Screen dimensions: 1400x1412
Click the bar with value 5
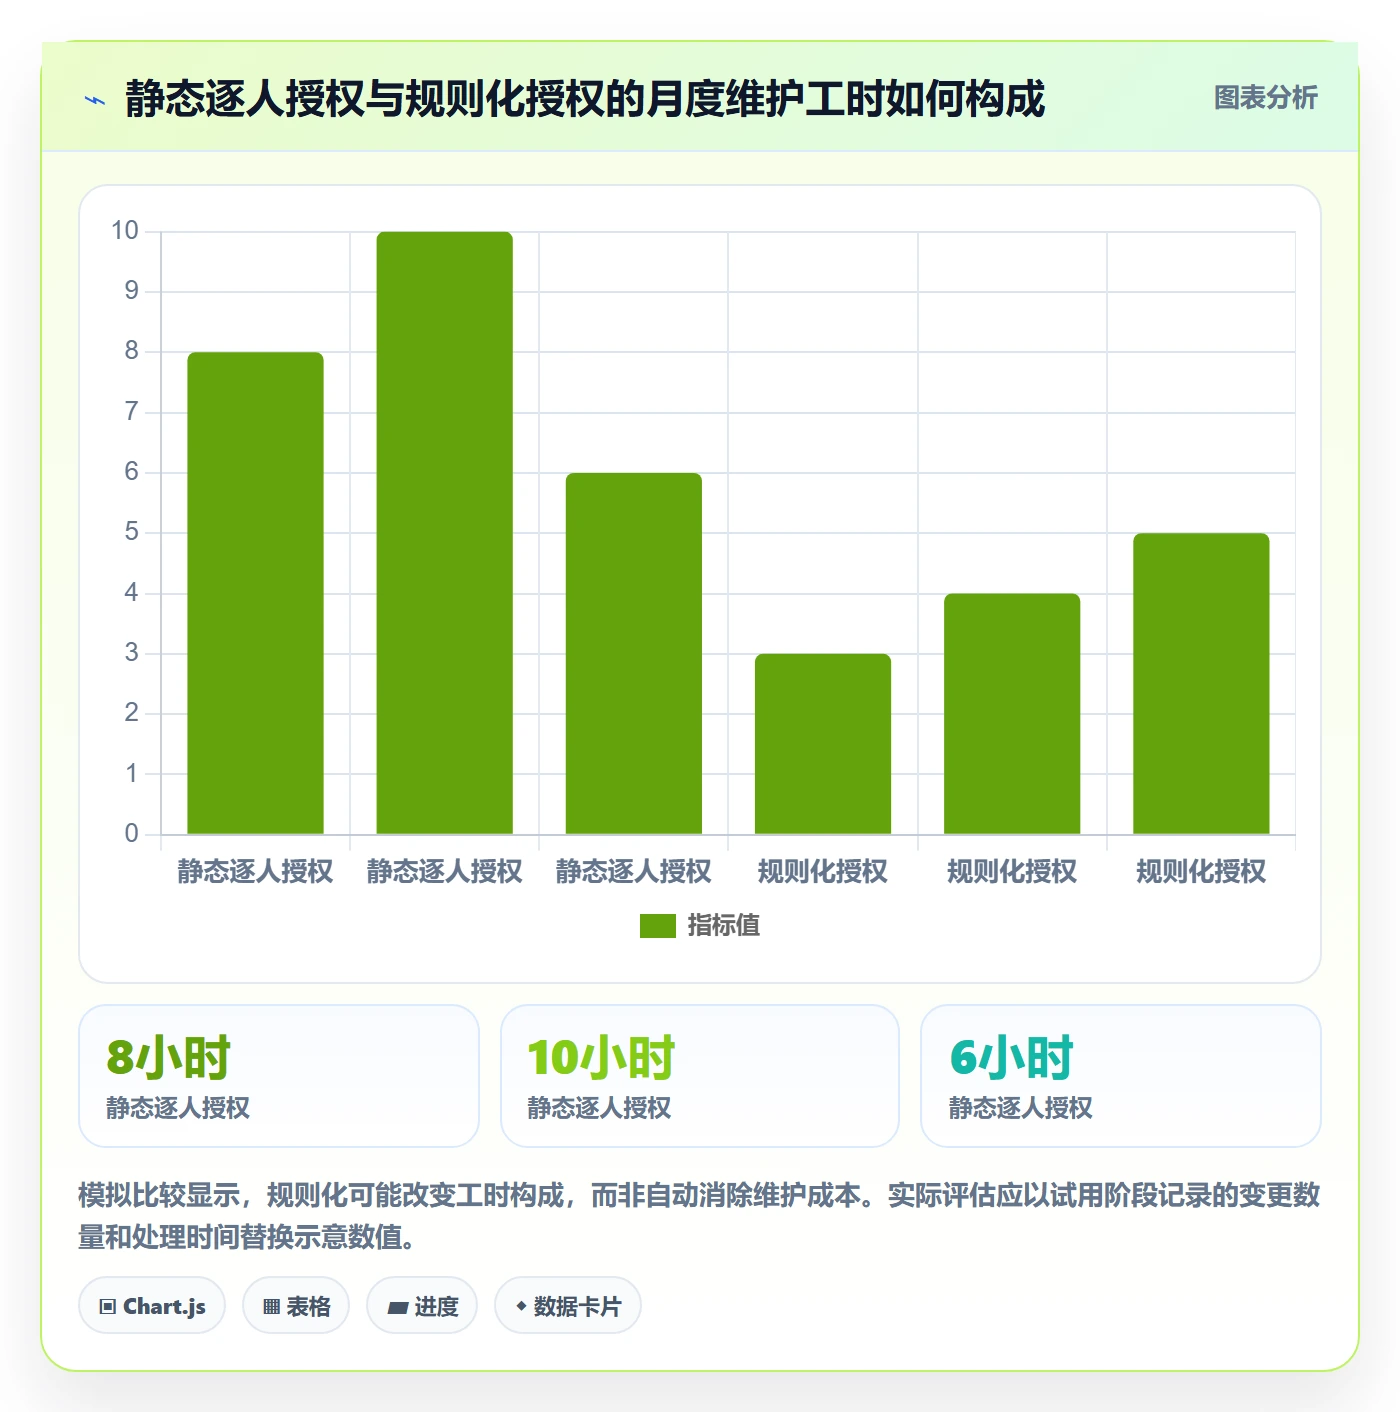tap(1201, 684)
